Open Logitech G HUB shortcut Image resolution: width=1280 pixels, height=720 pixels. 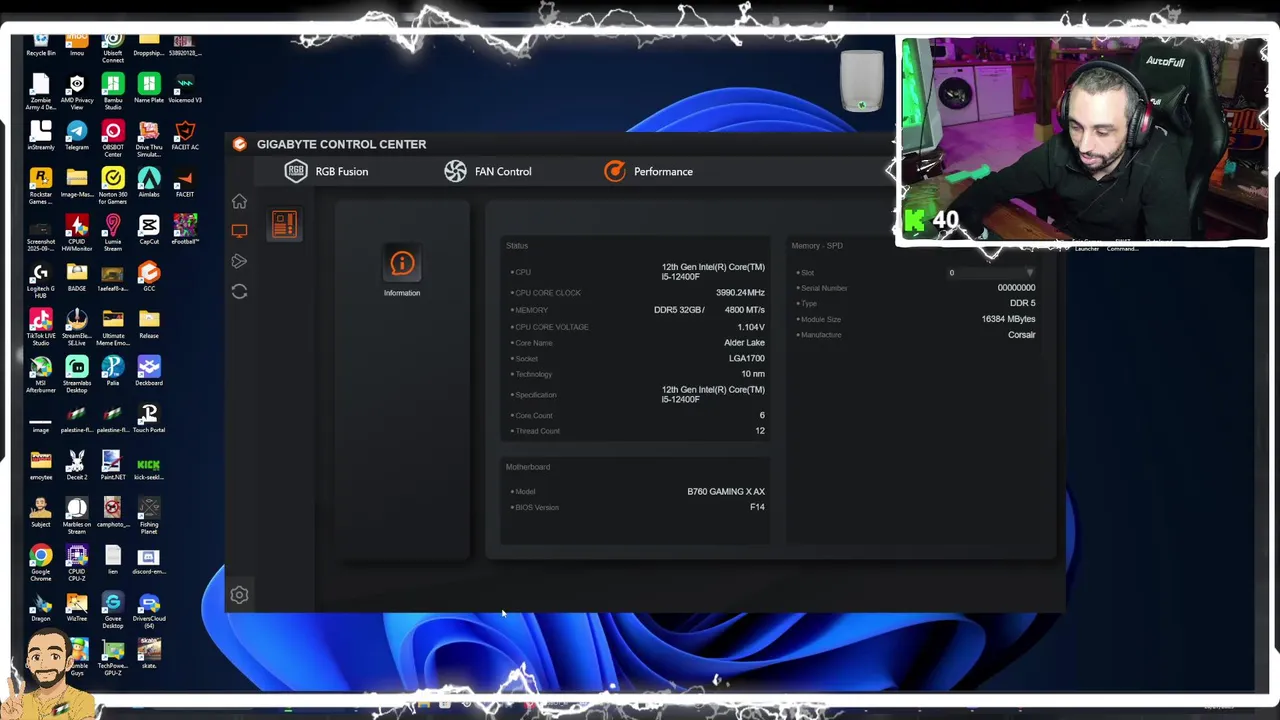click(x=41, y=280)
